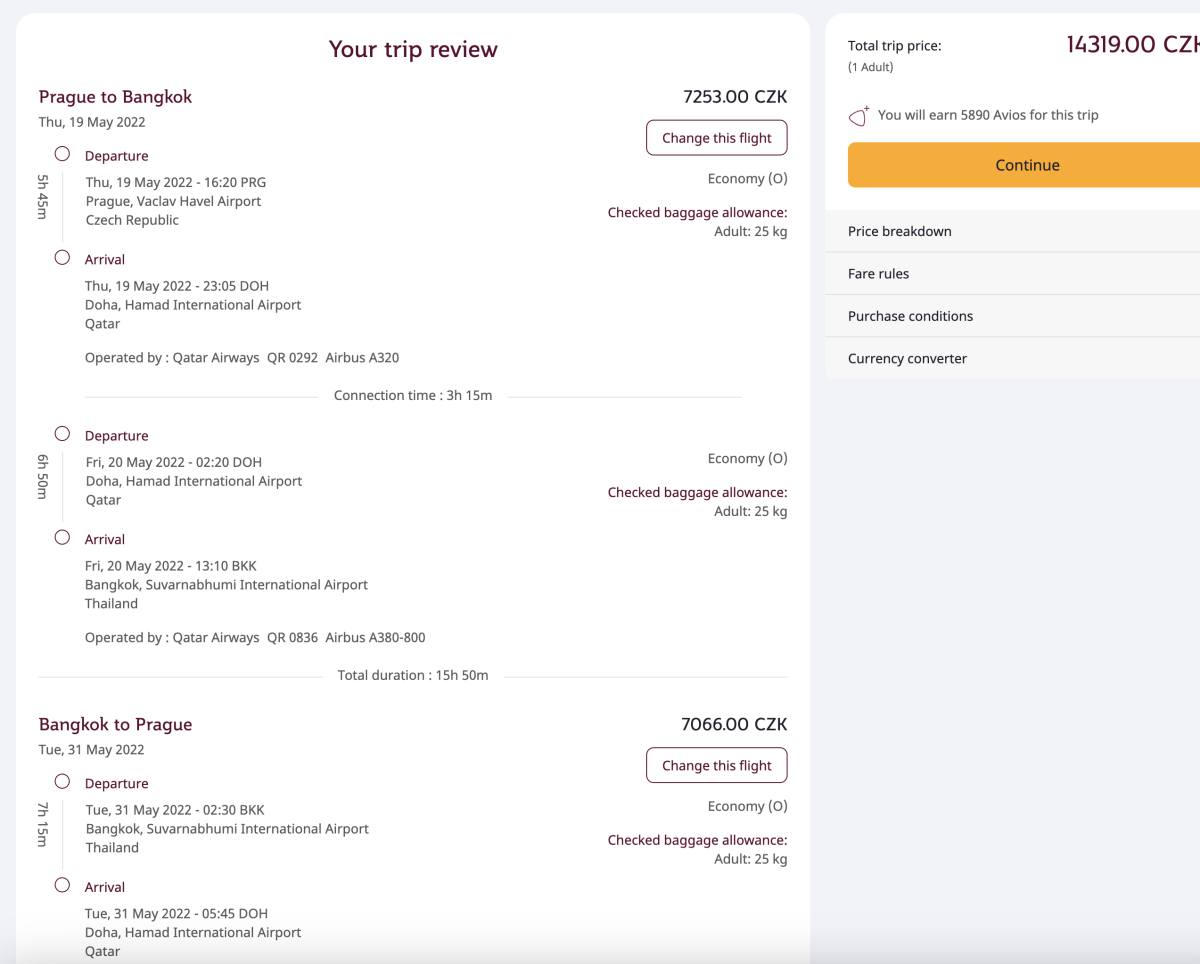Click the arrival circle for Doha 23:05
Image resolution: width=1200 pixels, height=964 pixels.
[63, 258]
